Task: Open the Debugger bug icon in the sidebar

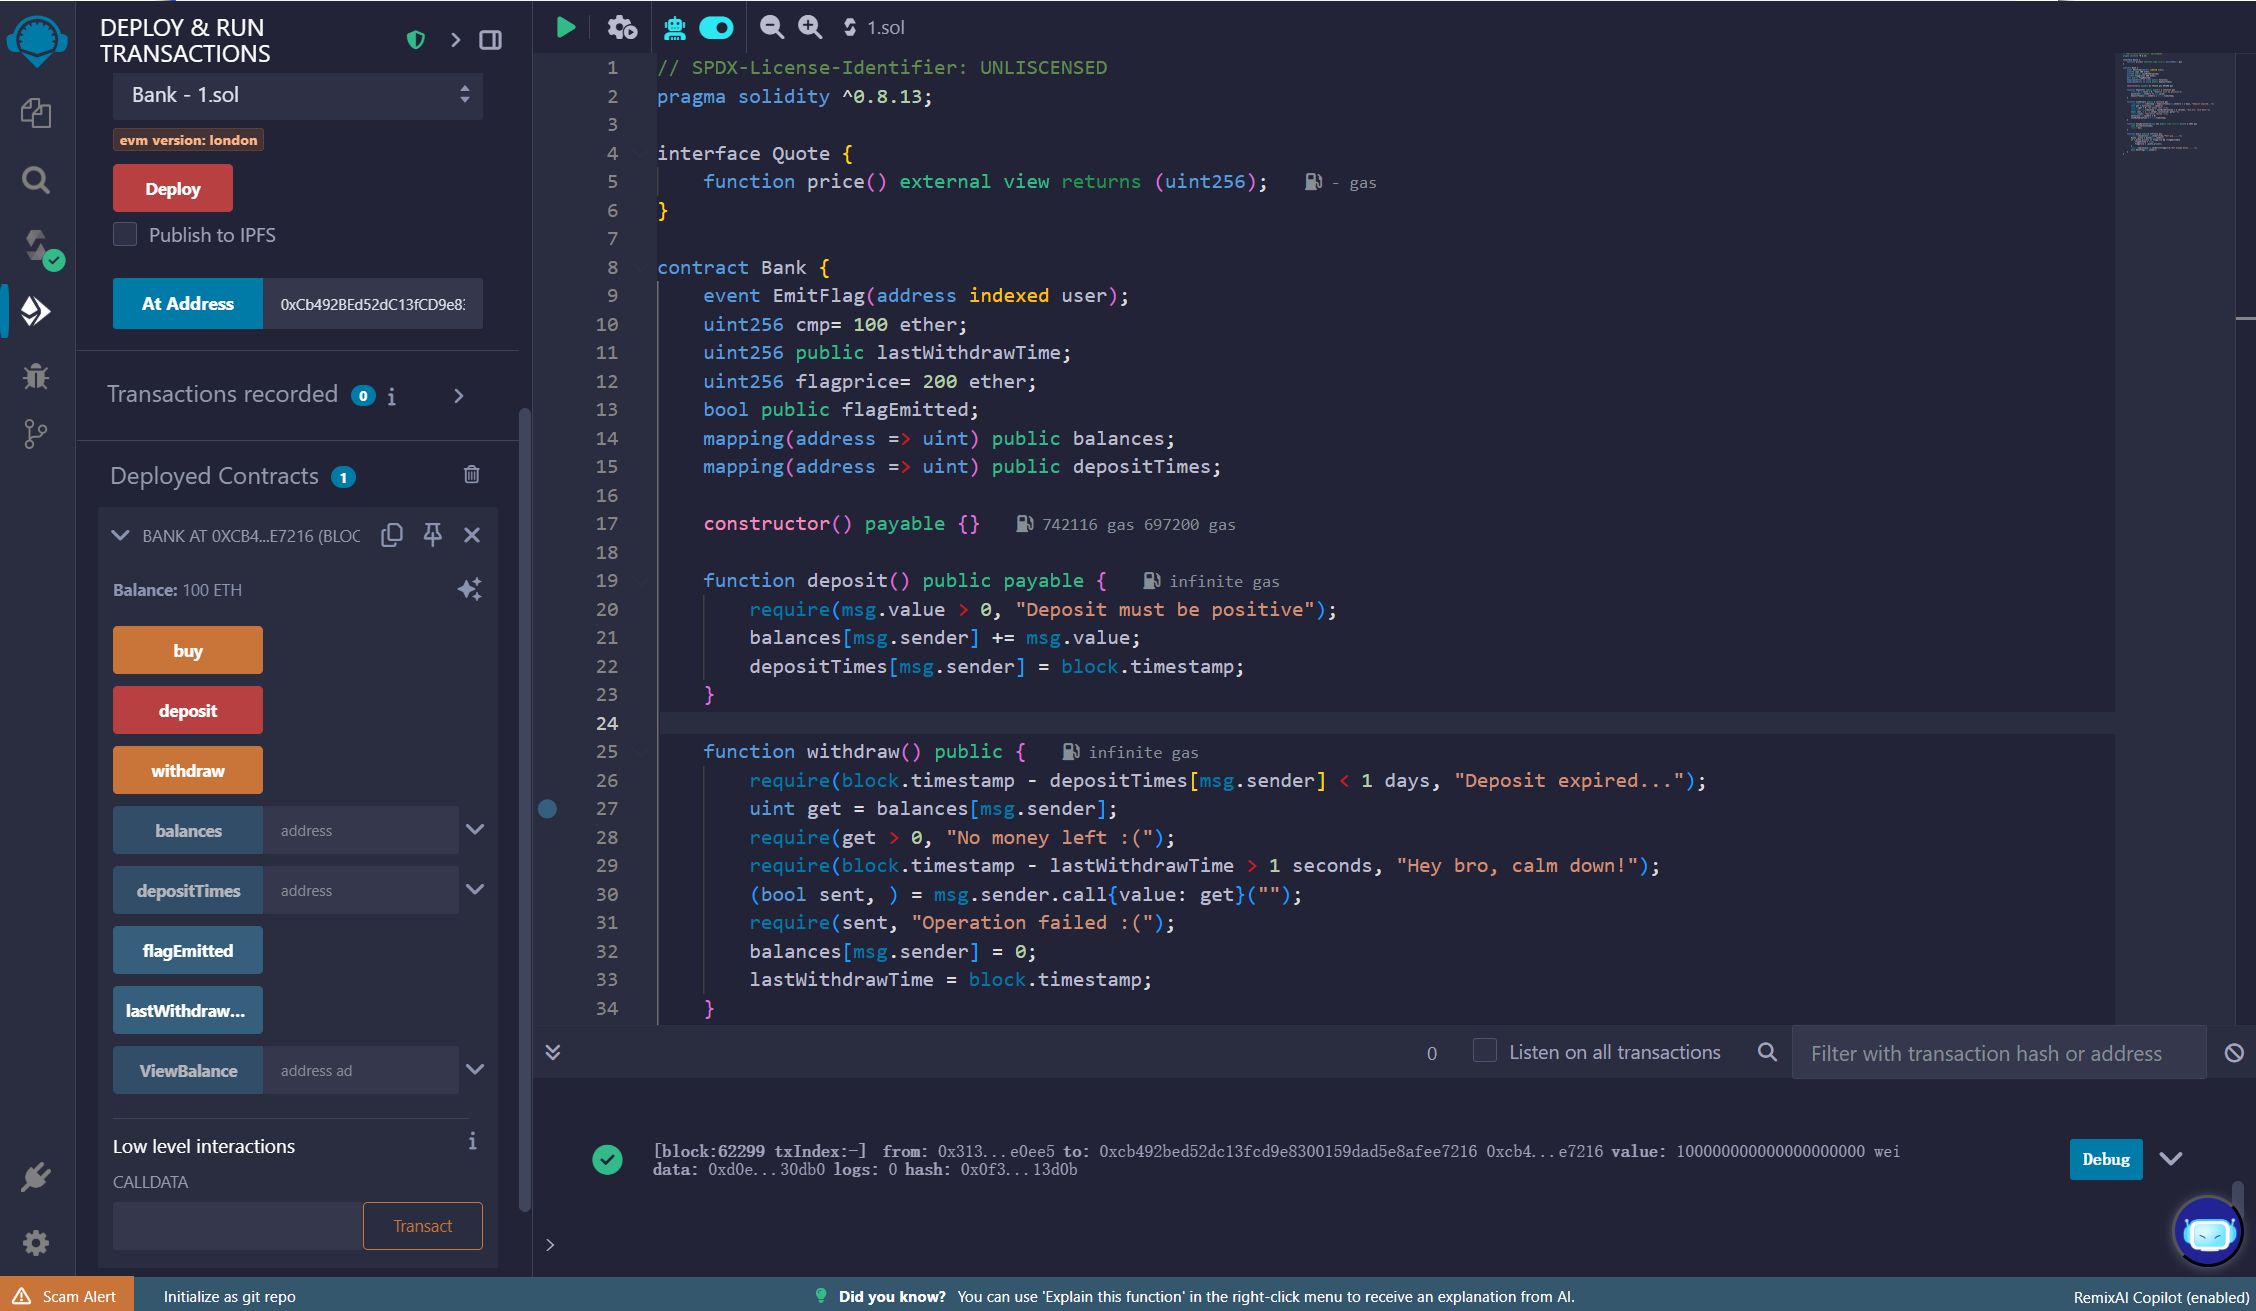Action: pyautogui.click(x=36, y=376)
